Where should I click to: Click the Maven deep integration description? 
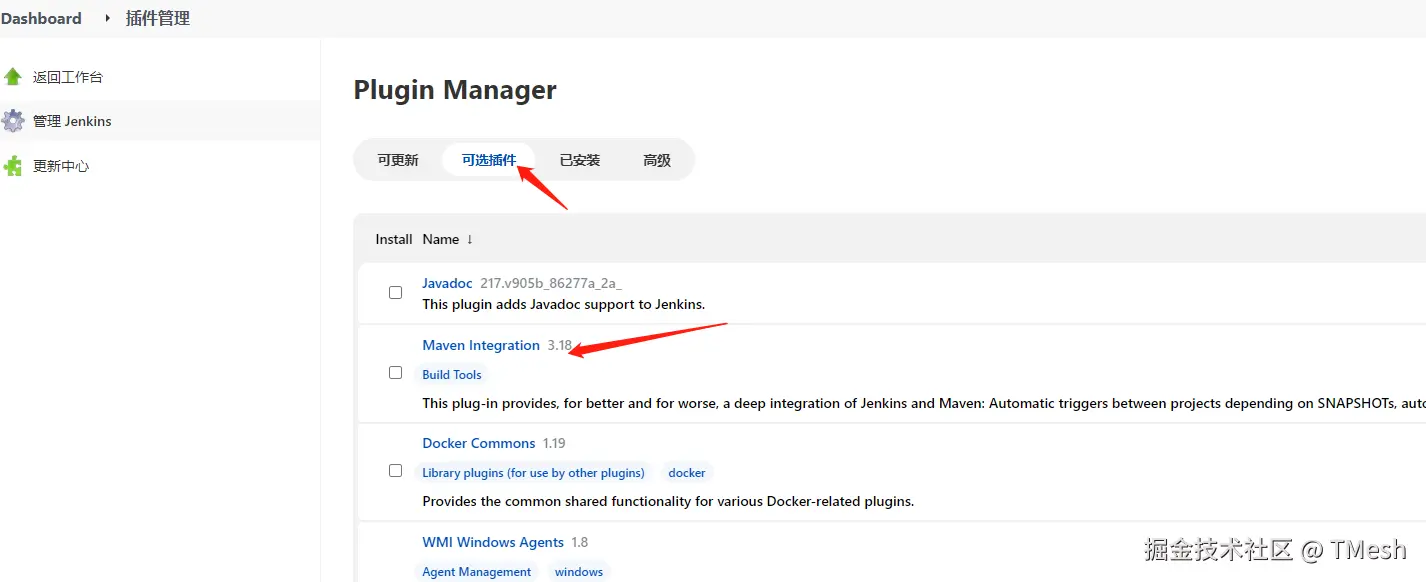click(x=924, y=403)
